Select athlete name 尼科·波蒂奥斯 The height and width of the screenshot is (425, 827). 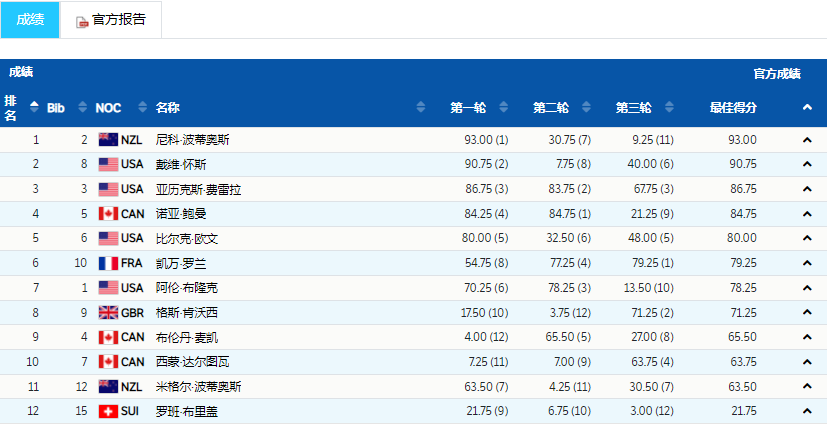point(193,140)
